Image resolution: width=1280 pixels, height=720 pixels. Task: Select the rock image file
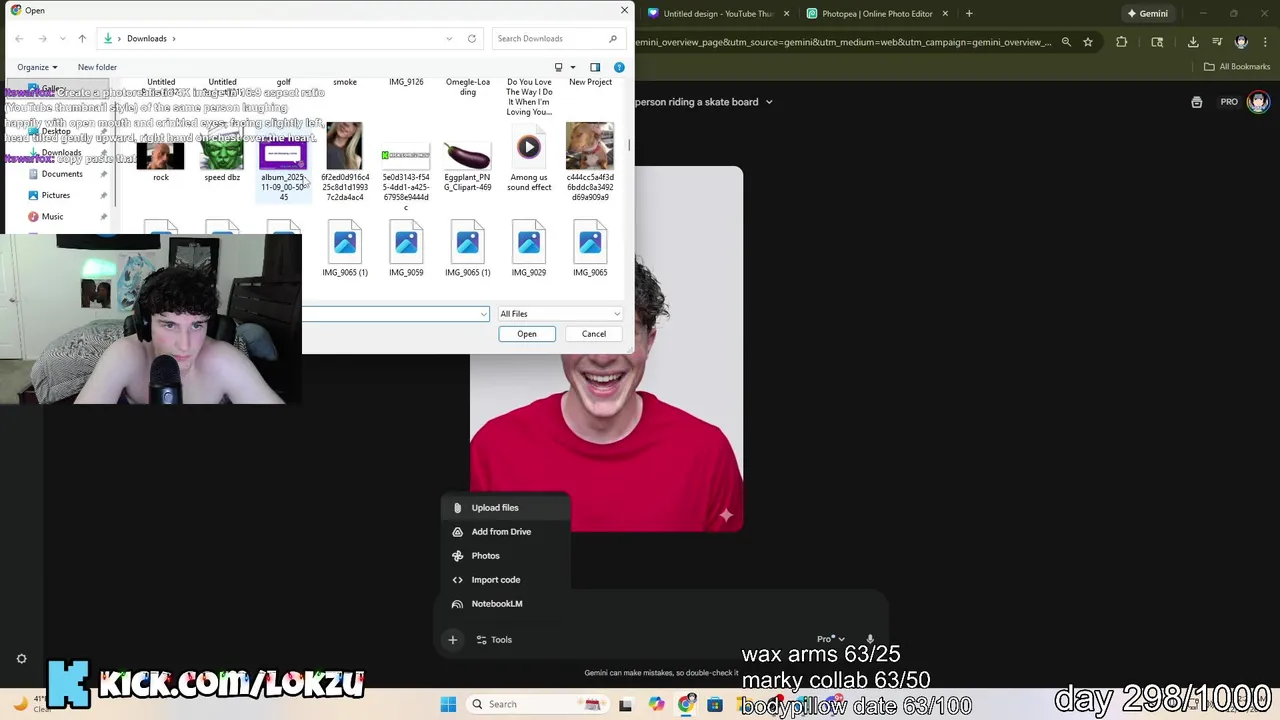161,160
